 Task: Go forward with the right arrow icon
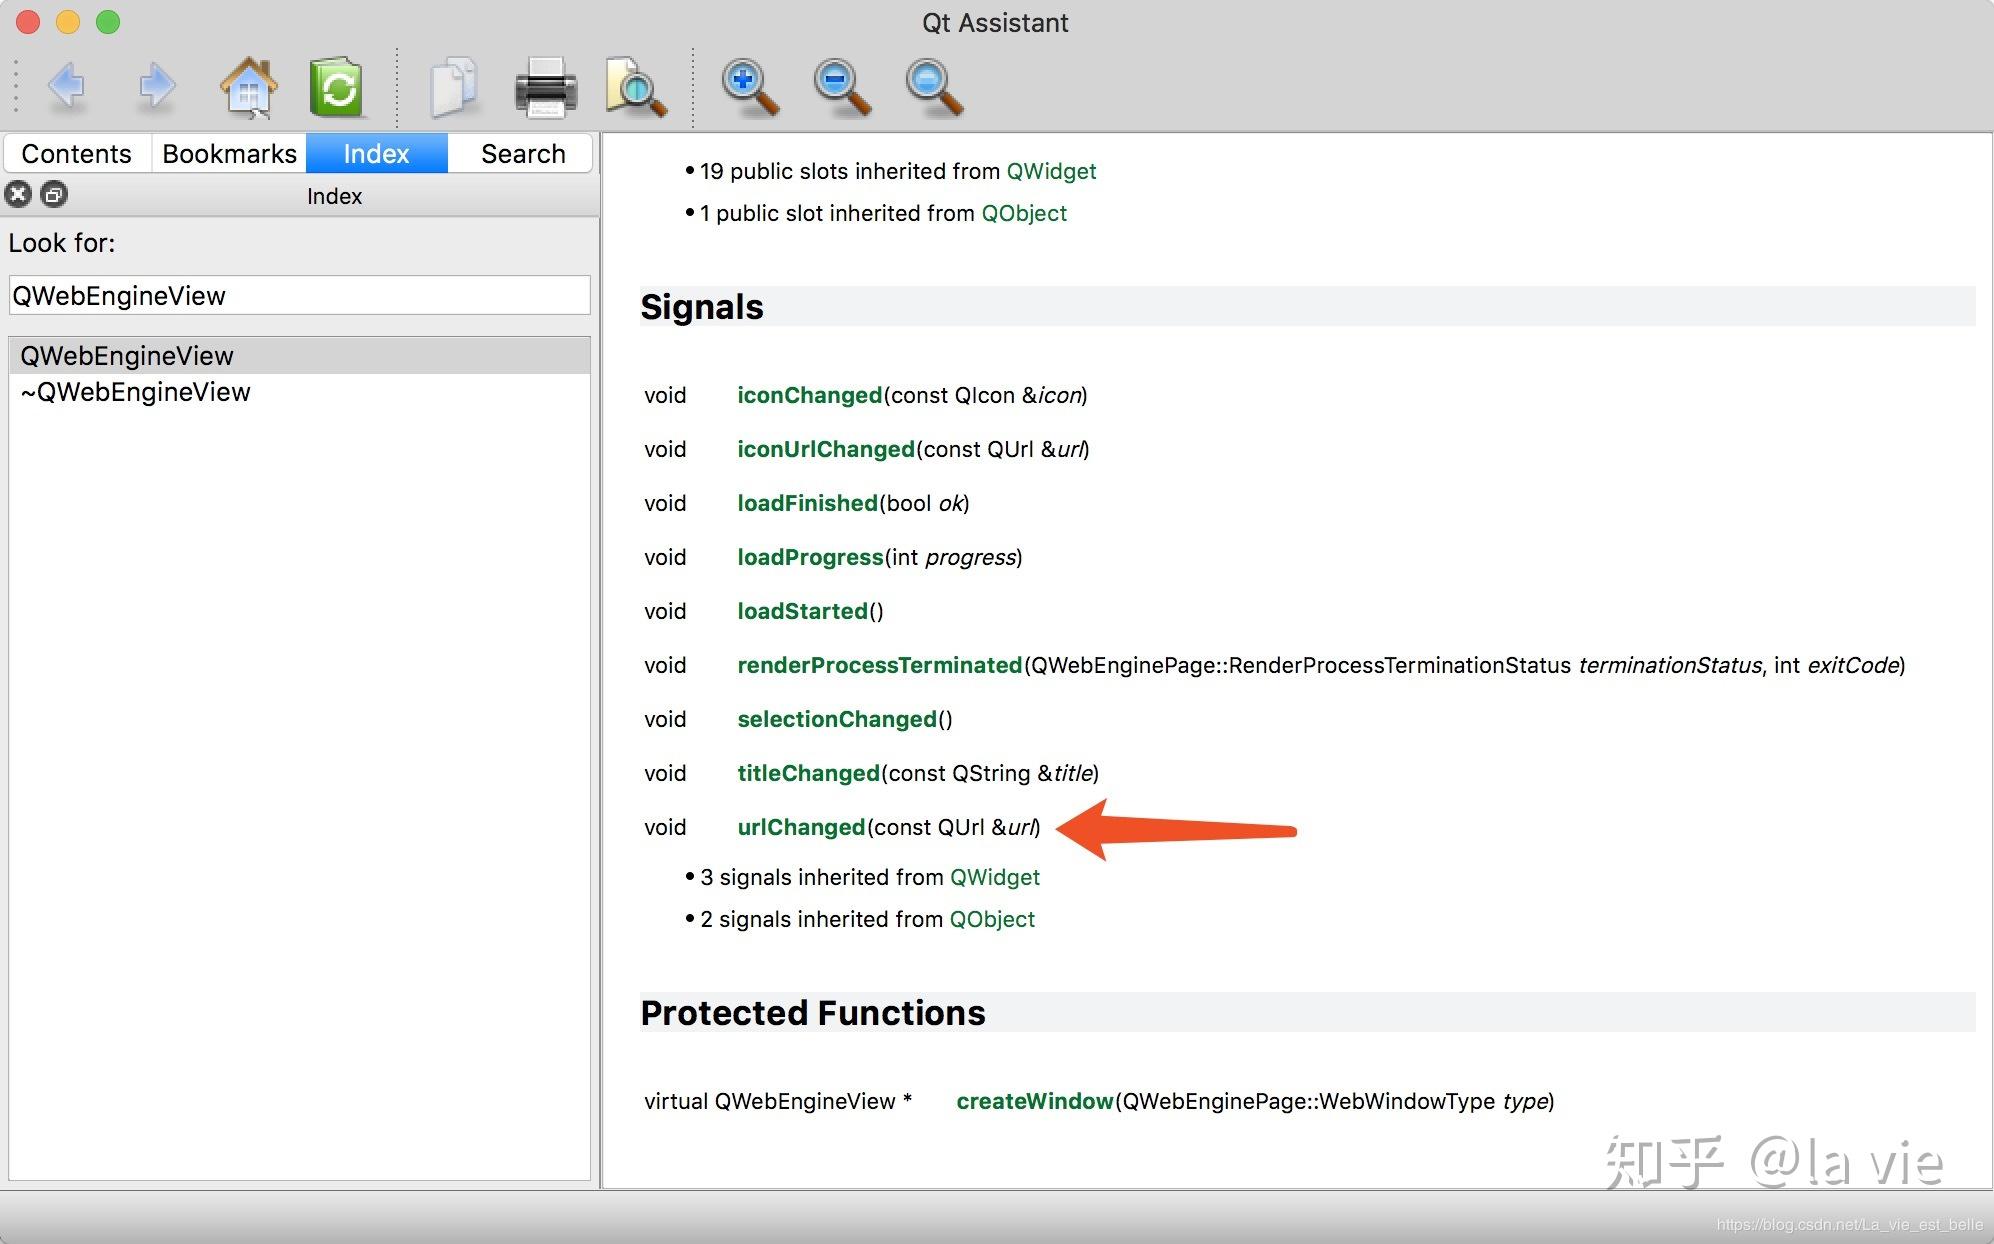click(156, 87)
